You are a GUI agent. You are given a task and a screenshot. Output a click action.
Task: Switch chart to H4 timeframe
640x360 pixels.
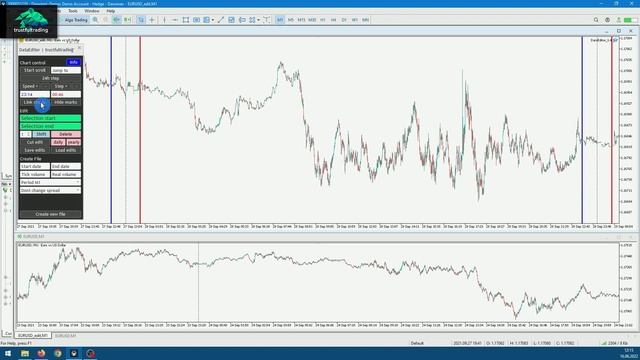333,20
